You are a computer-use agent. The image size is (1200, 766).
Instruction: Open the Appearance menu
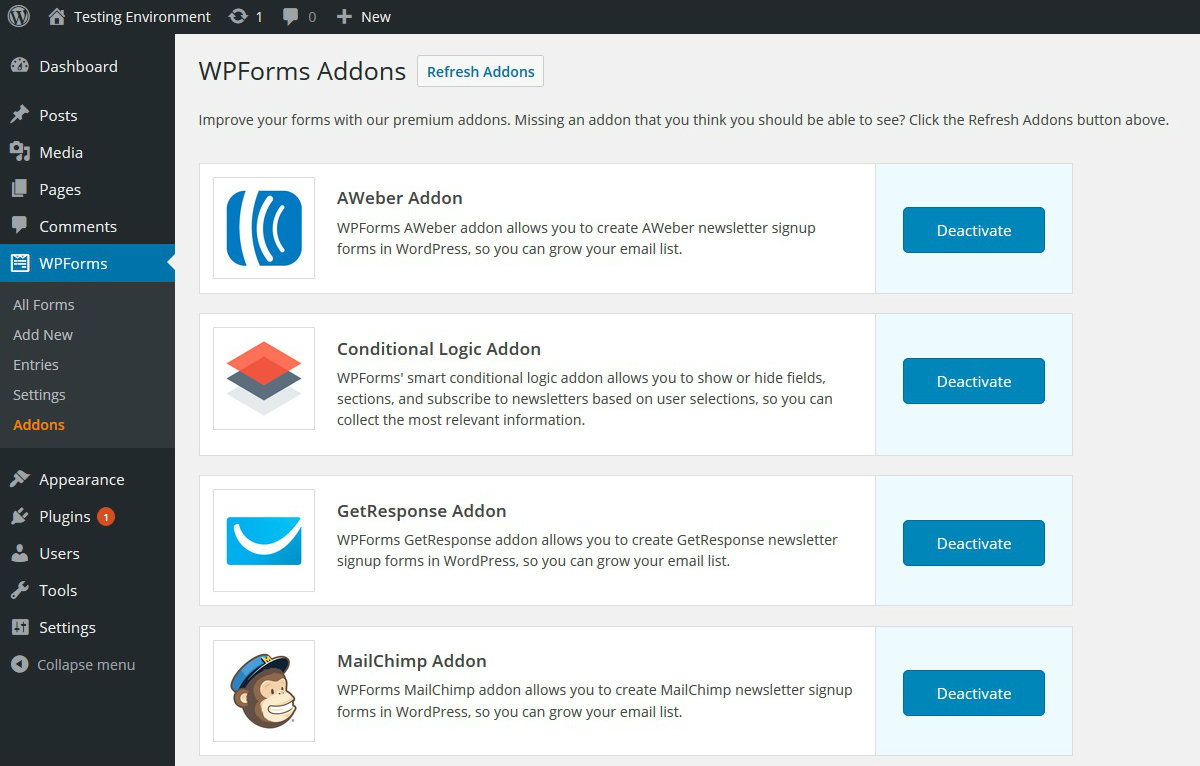pos(81,479)
